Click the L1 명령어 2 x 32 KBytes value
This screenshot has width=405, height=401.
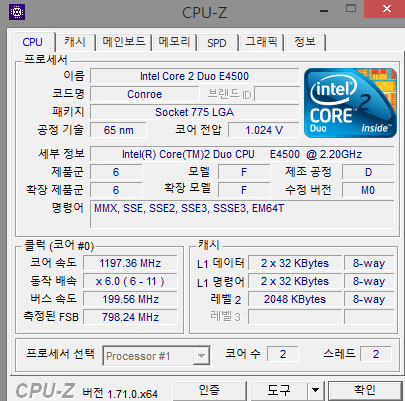295,281
